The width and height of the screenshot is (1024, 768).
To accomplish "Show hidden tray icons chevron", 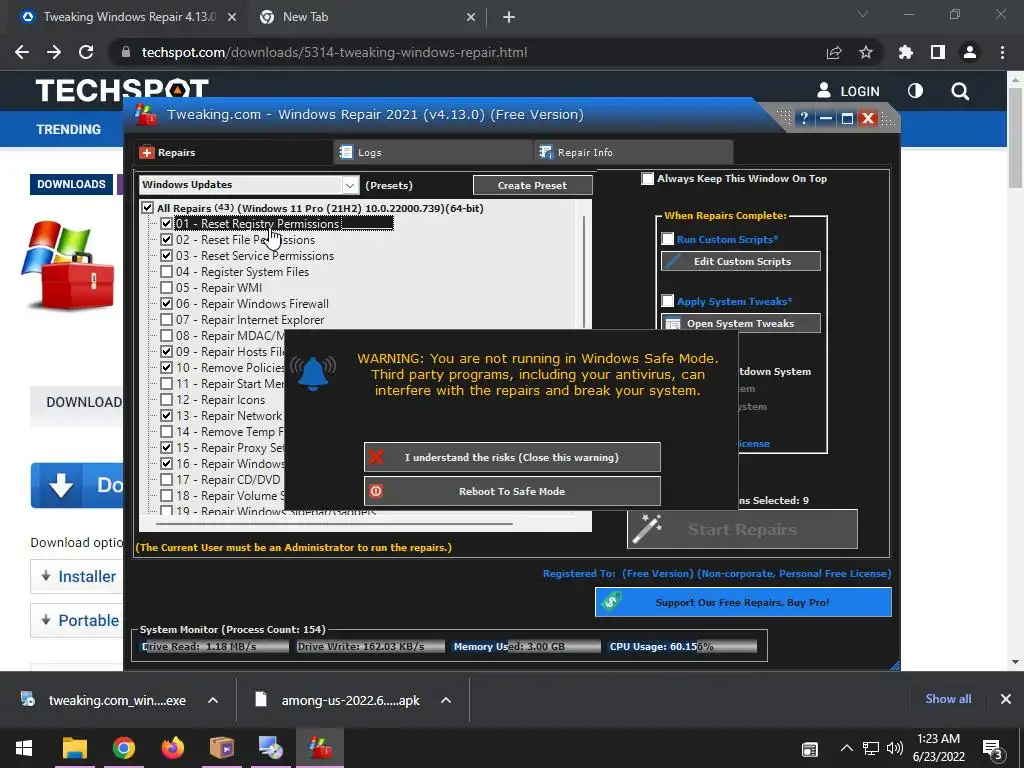I will pyautogui.click(x=846, y=748).
